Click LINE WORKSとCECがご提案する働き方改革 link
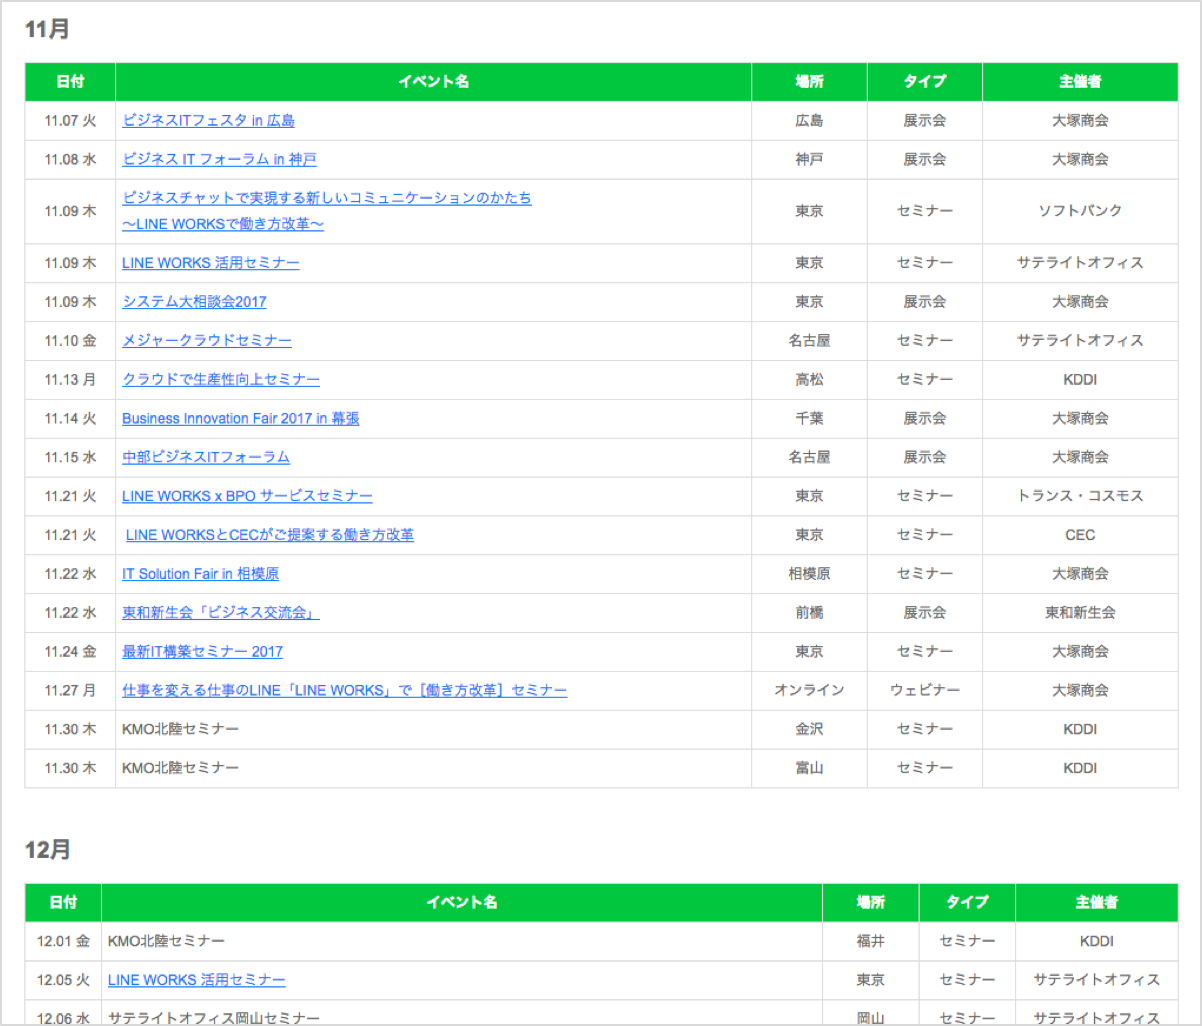 [269, 535]
